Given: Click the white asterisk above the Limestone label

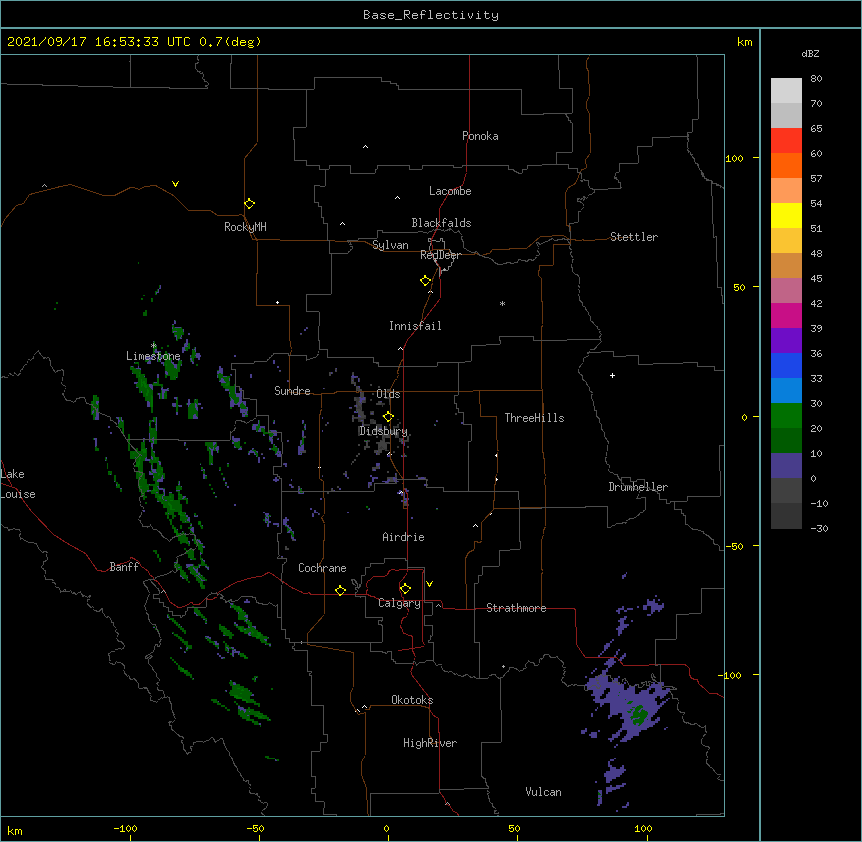Looking at the screenshot, I should point(153,346).
